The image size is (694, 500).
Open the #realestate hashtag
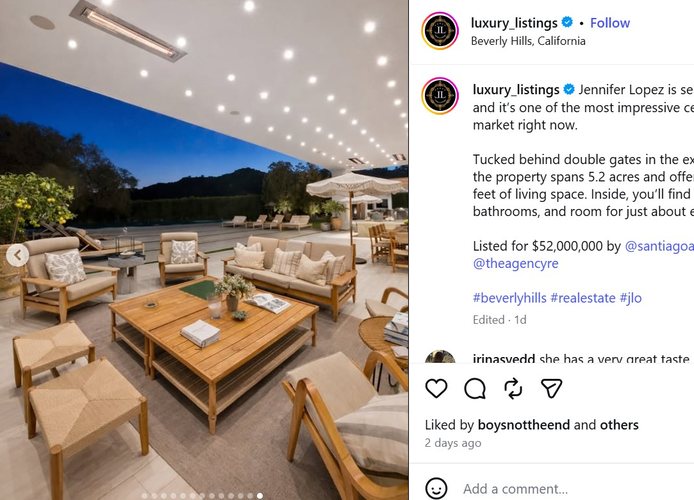(x=583, y=298)
